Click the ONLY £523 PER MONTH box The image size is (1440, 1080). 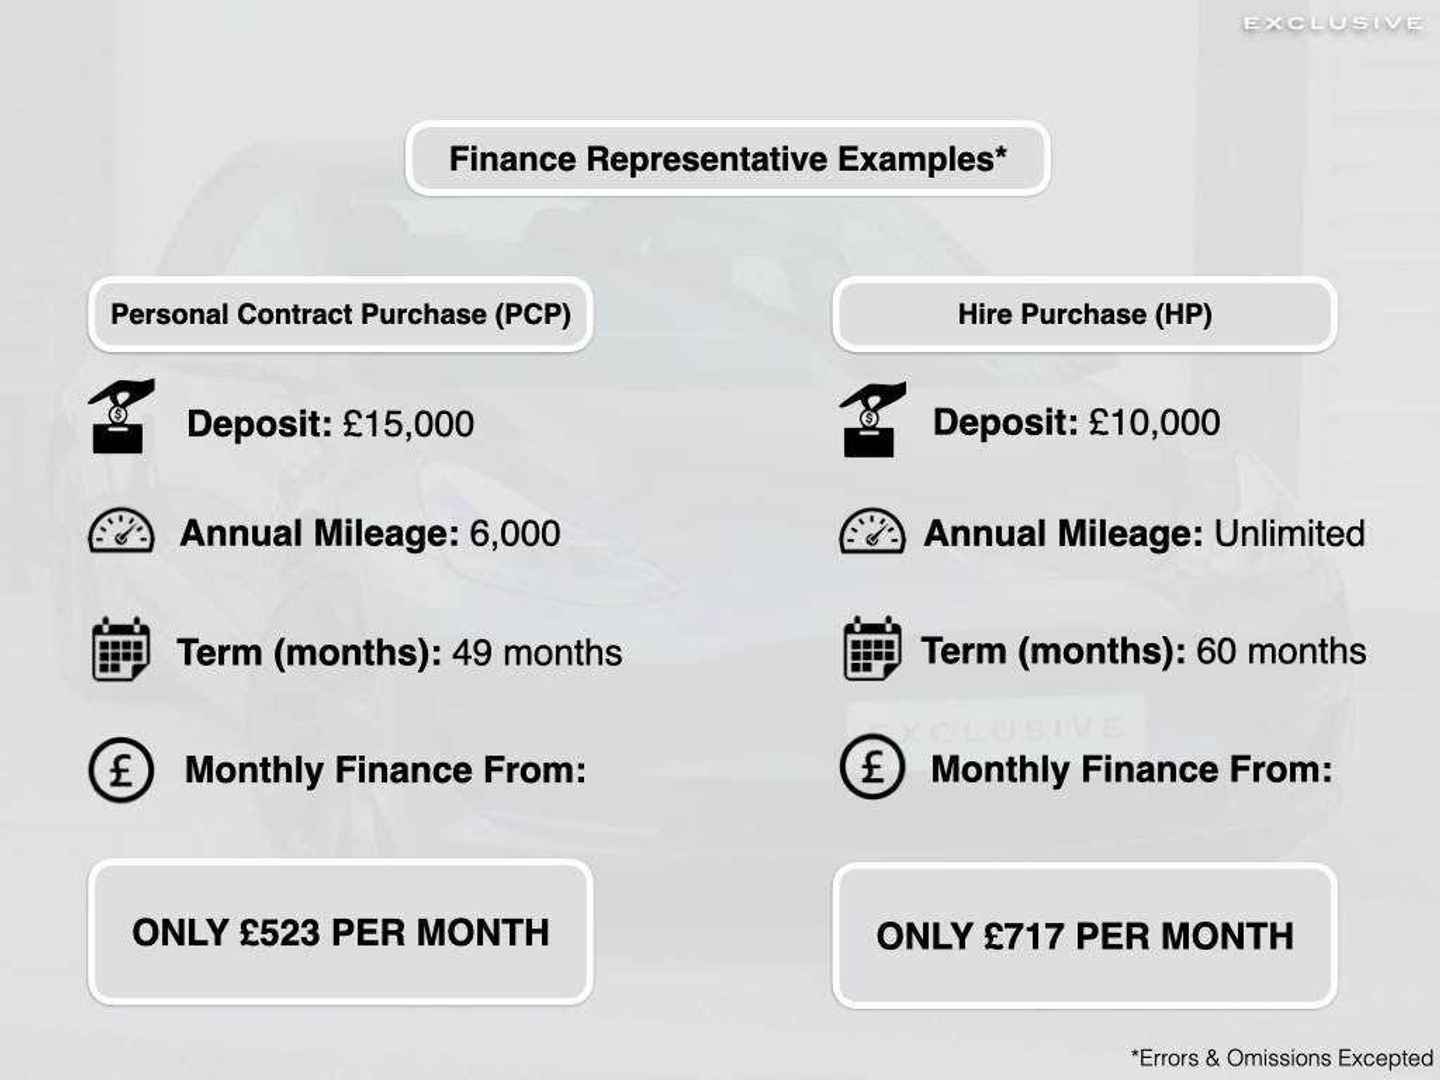pos(340,932)
